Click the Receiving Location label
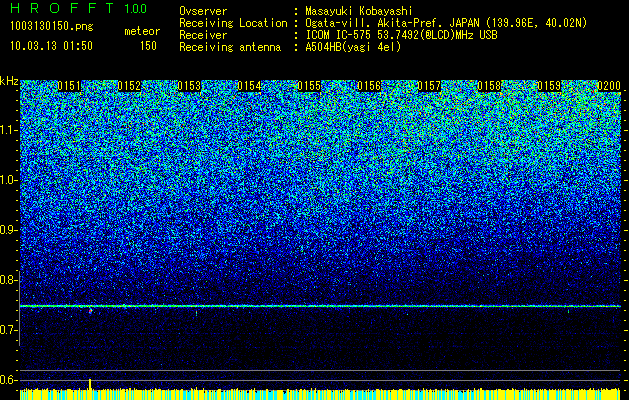Screen dimensions: 629x400 (x=233, y=23)
